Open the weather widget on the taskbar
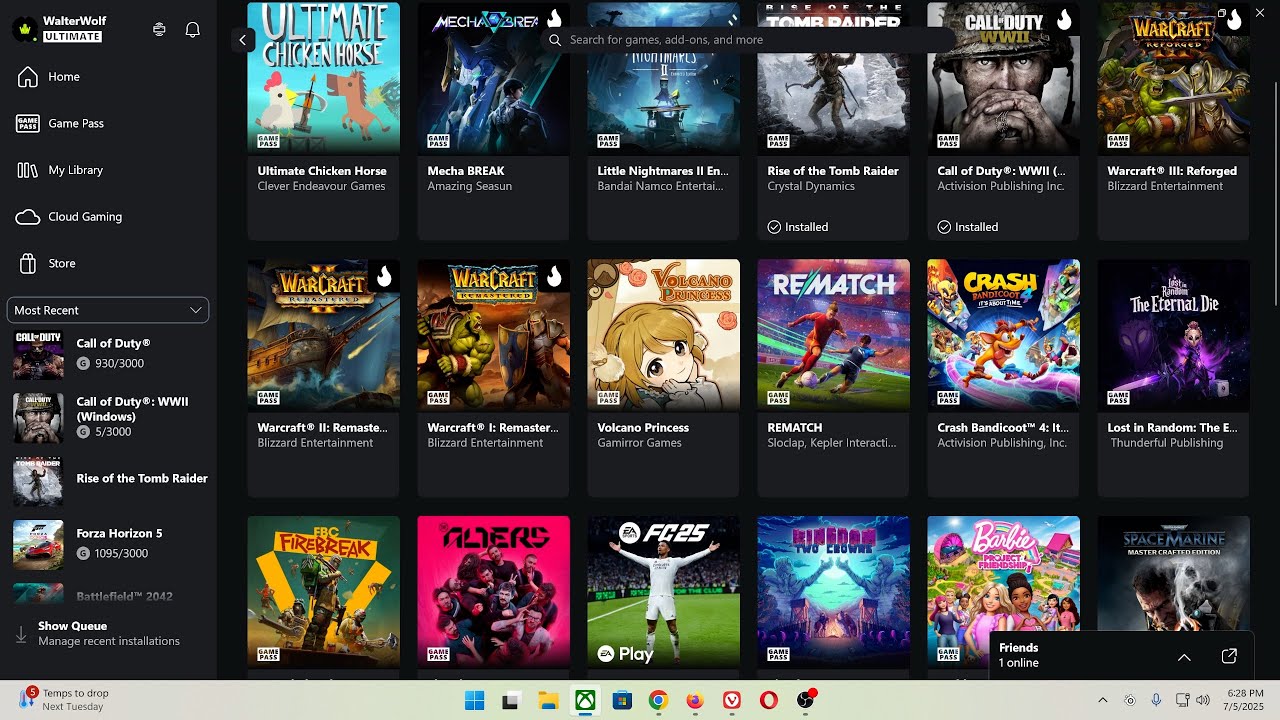This screenshot has width=1280, height=720. point(65,699)
